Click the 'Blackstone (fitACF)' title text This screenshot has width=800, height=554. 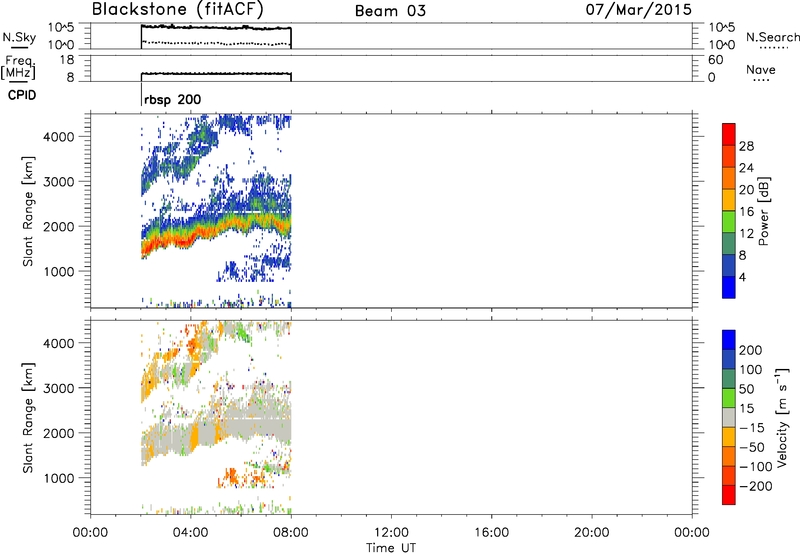(178, 9)
